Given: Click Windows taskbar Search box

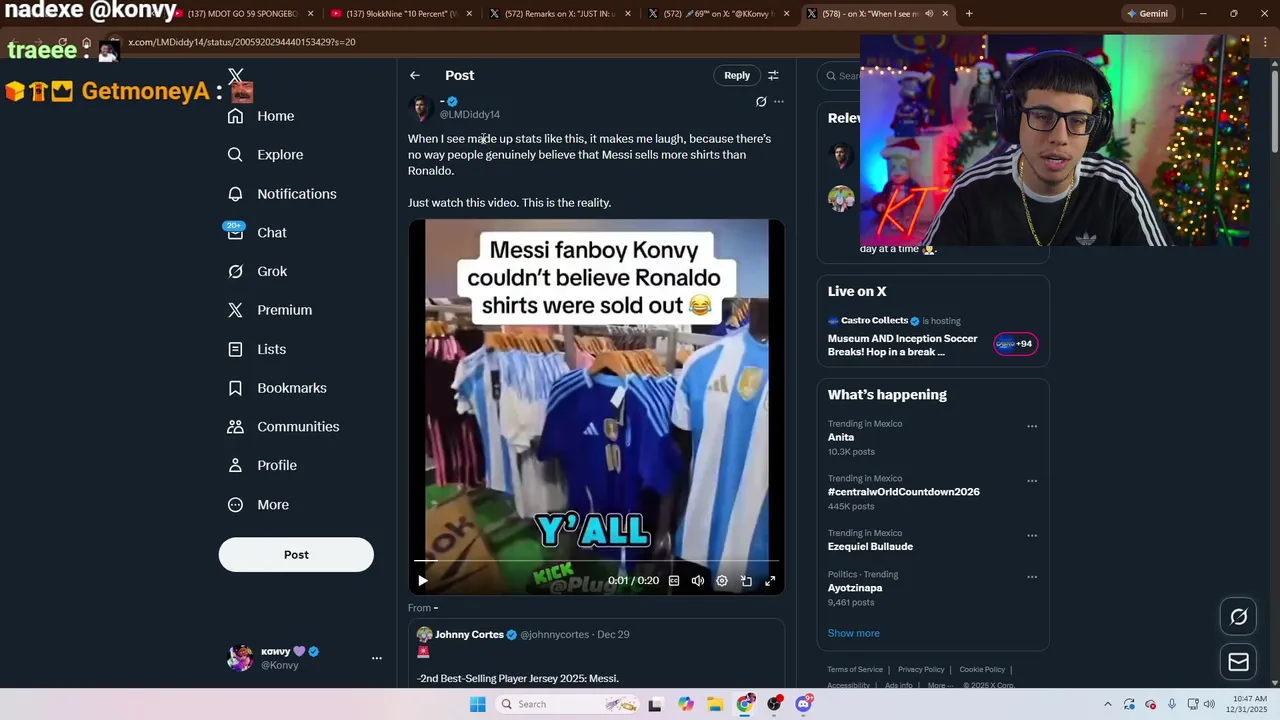Looking at the screenshot, I should click(x=568, y=704).
